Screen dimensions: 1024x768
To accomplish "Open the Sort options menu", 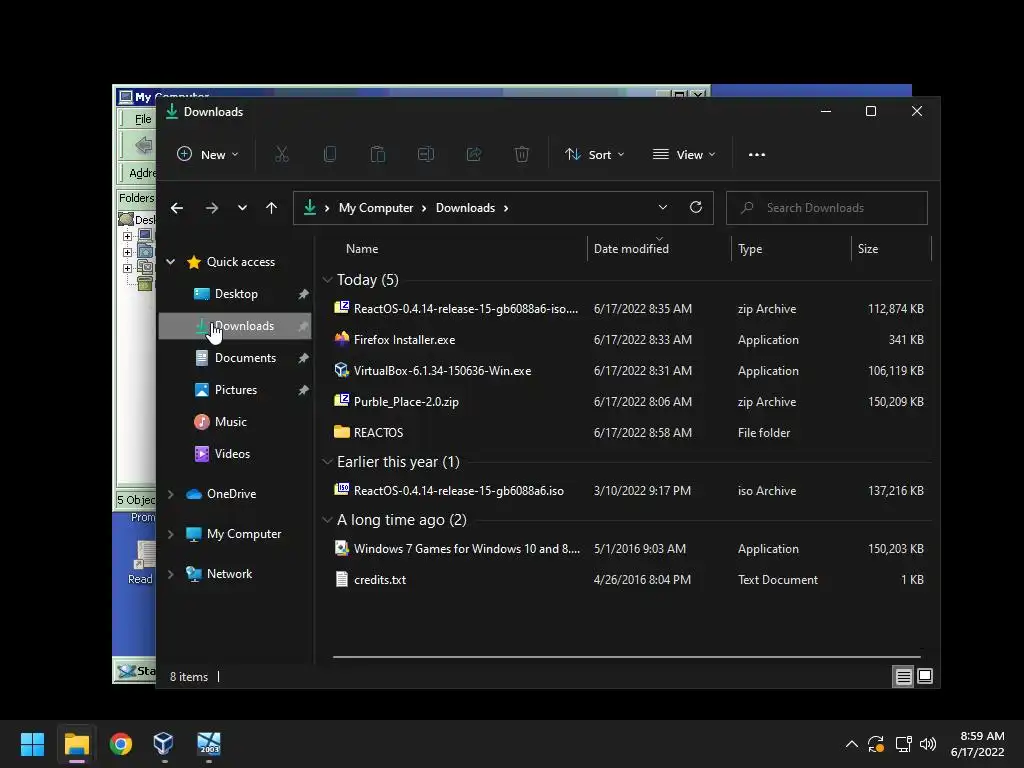I will click(595, 155).
